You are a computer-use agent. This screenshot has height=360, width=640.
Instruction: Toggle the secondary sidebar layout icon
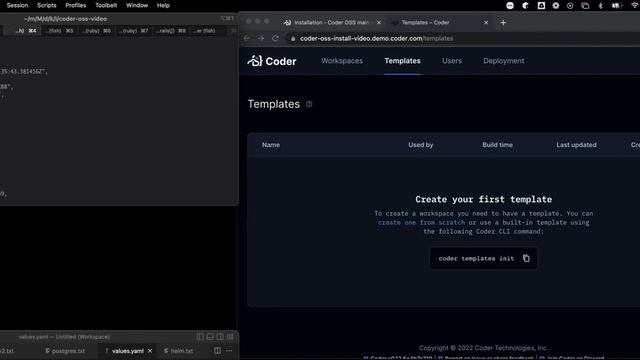pos(220,337)
